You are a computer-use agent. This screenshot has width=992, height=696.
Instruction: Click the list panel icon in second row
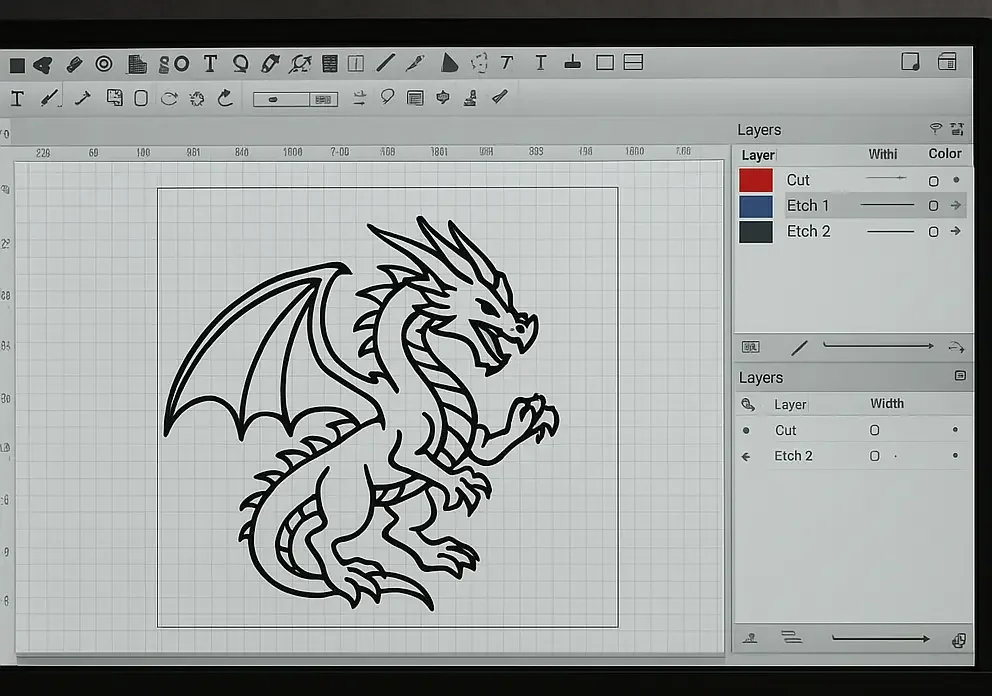click(415, 98)
